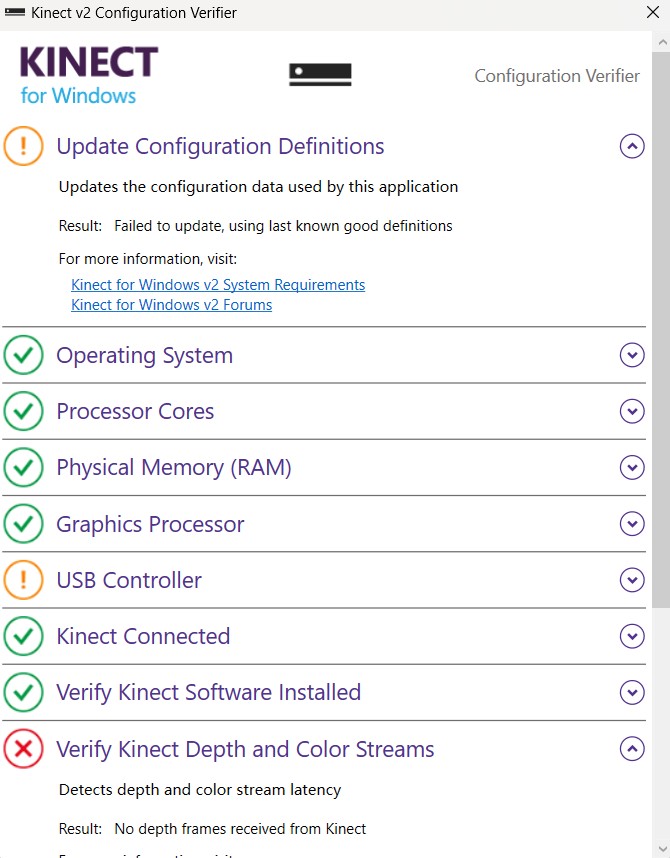The height and width of the screenshot is (858, 670).
Task: Click the orange warning icon for USB Controller
Action: pos(24,580)
